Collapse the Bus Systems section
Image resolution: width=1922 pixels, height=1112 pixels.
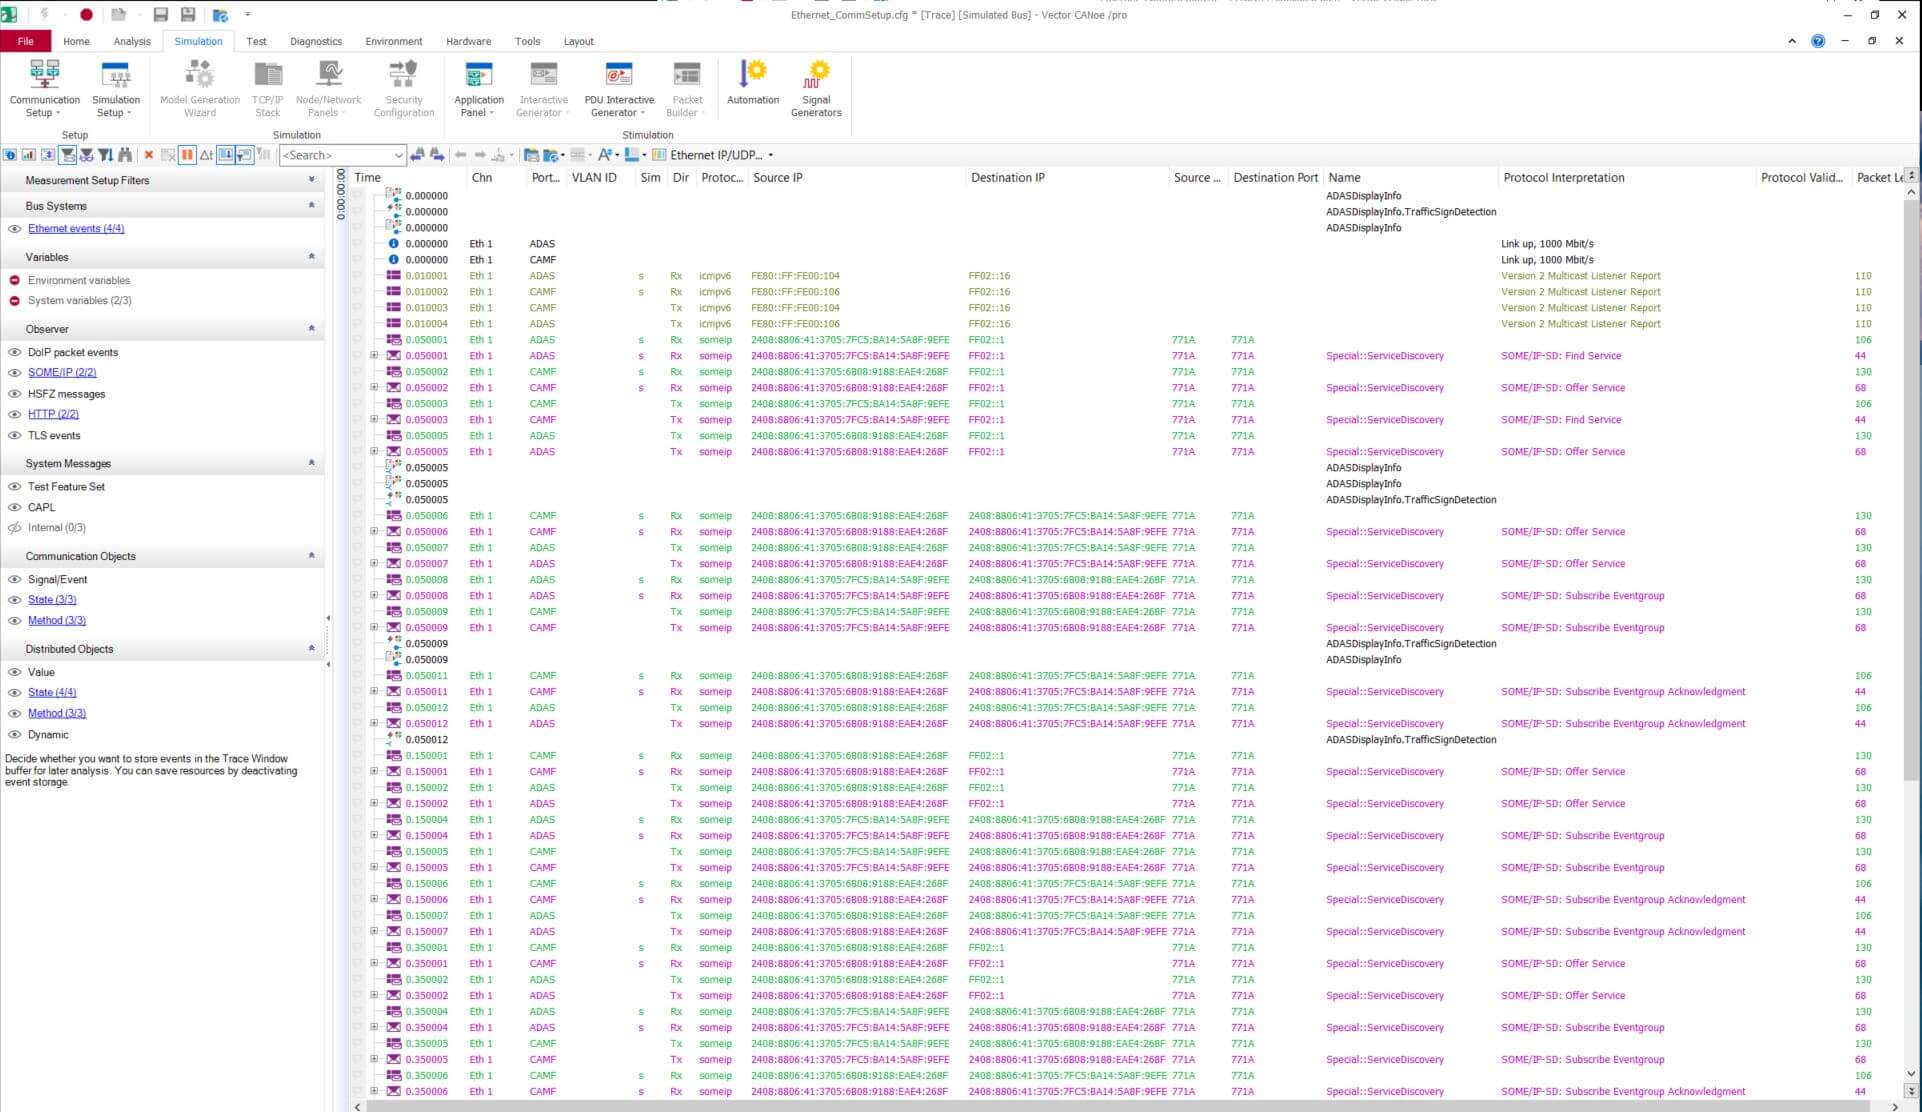click(x=311, y=205)
